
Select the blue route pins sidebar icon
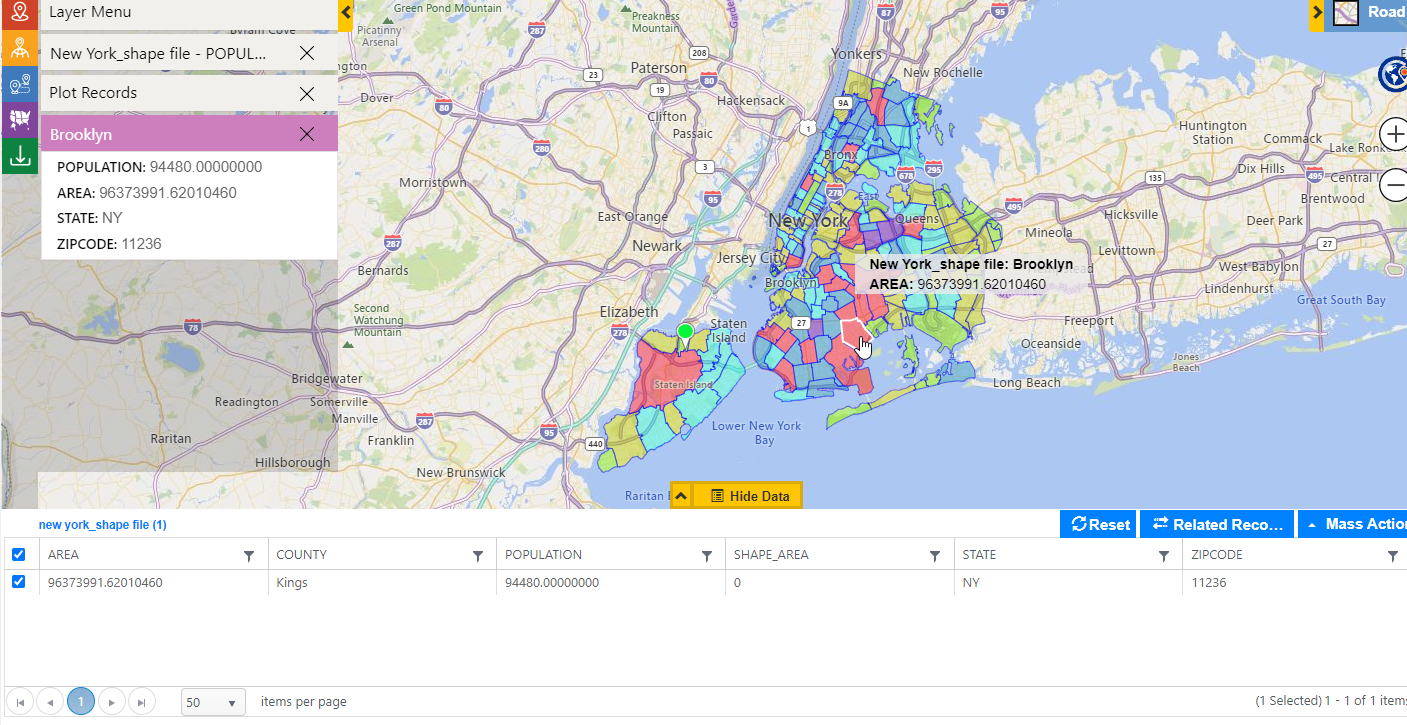click(19, 85)
